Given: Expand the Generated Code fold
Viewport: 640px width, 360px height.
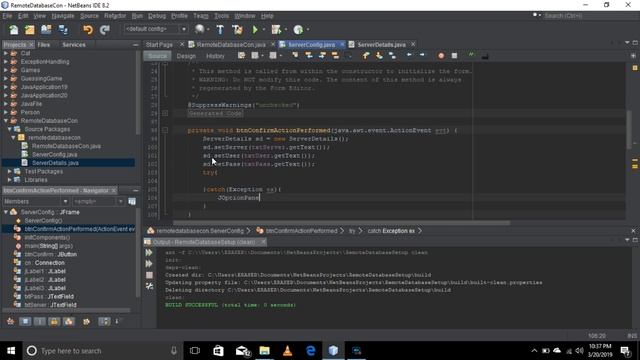Looking at the screenshot, I should click(x=165, y=113).
